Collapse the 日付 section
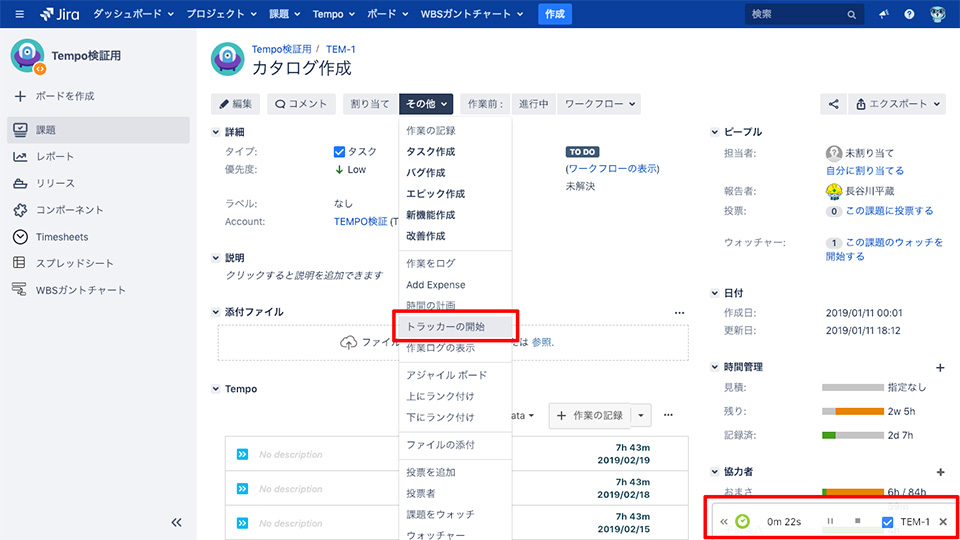The image size is (960, 540). tap(714, 294)
